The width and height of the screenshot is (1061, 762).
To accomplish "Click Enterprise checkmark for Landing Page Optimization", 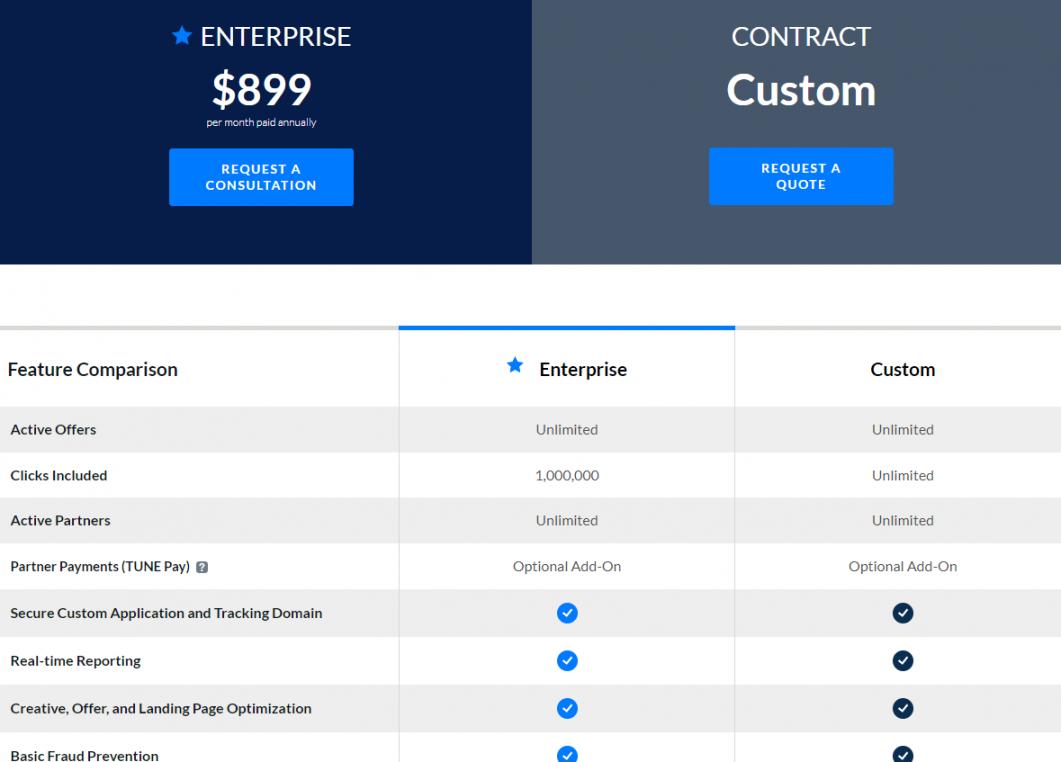I will (x=567, y=708).
